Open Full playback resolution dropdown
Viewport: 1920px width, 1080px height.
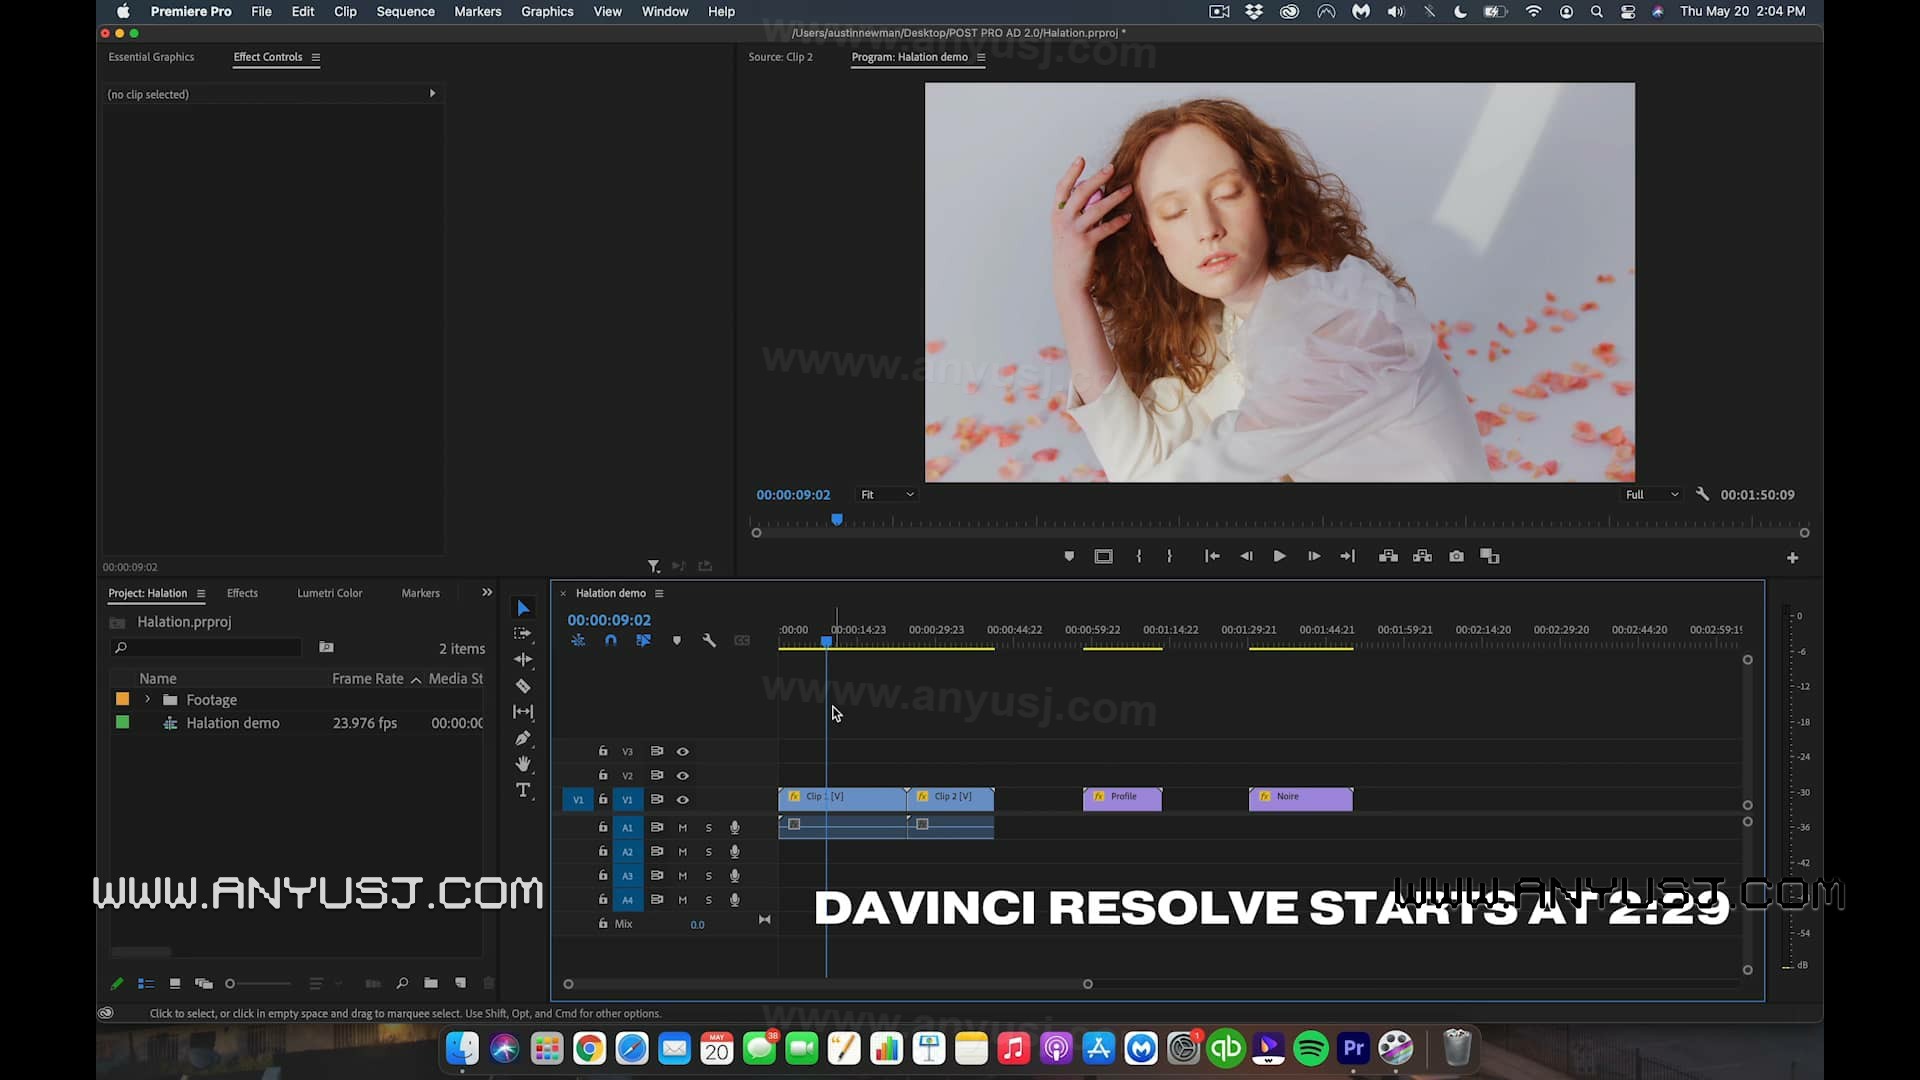(1652, 494)
